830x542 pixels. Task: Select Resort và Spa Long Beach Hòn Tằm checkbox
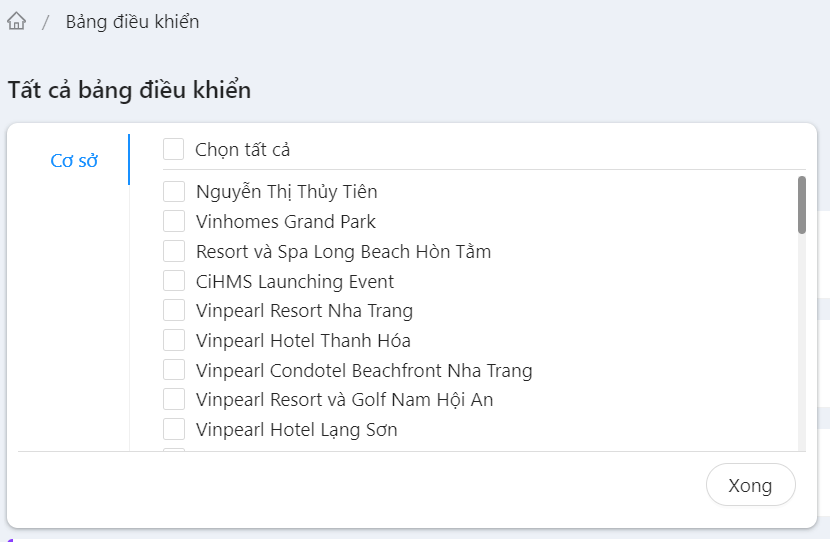(174, 251)
